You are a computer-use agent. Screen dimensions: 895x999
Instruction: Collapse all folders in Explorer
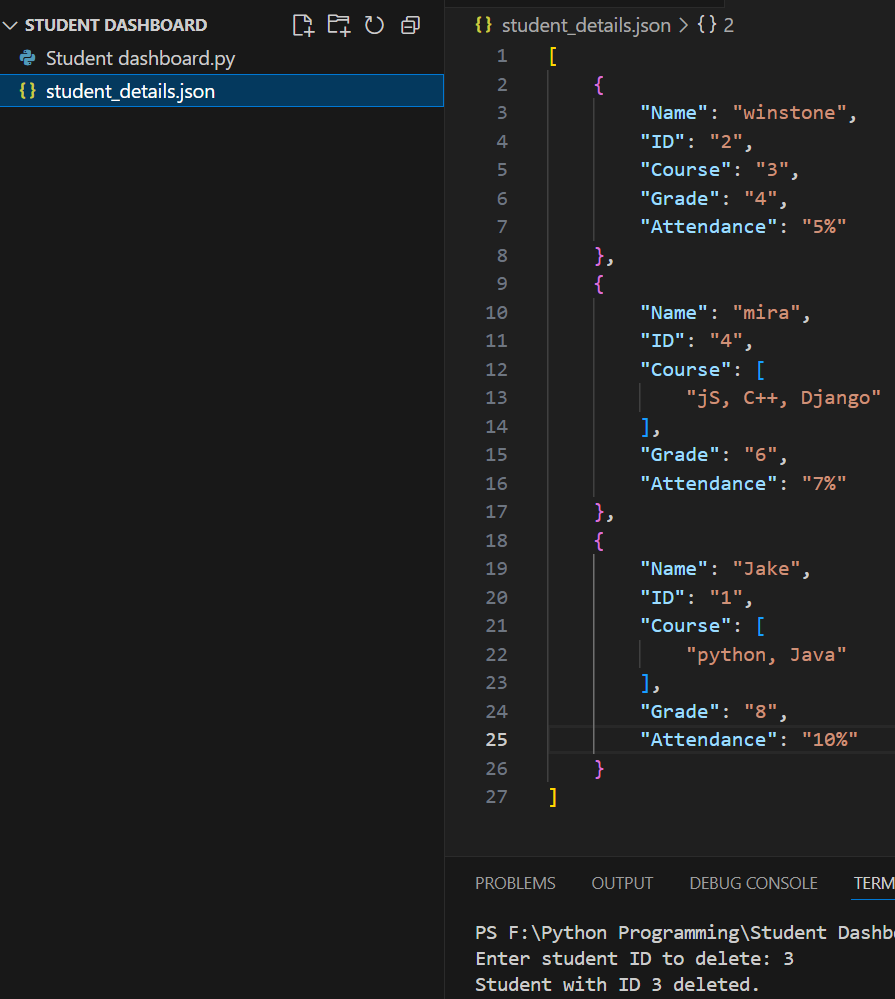tap(410, 25)
